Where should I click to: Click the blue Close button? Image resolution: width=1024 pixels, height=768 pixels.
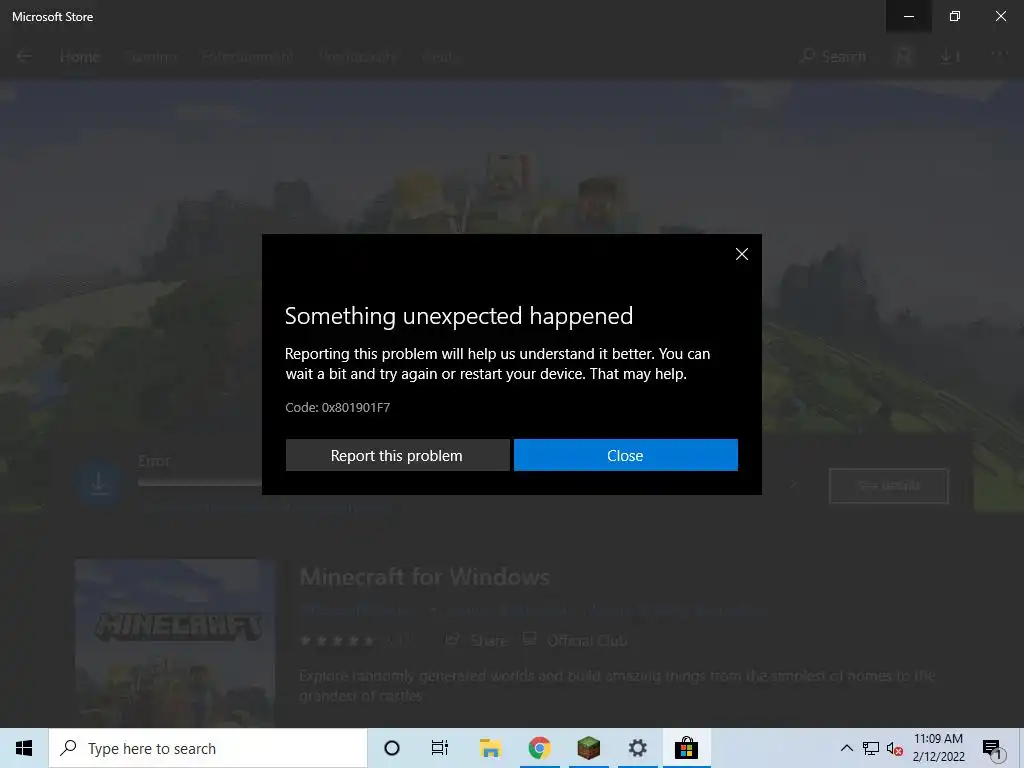pyautogui.click(x=626, y=455)
